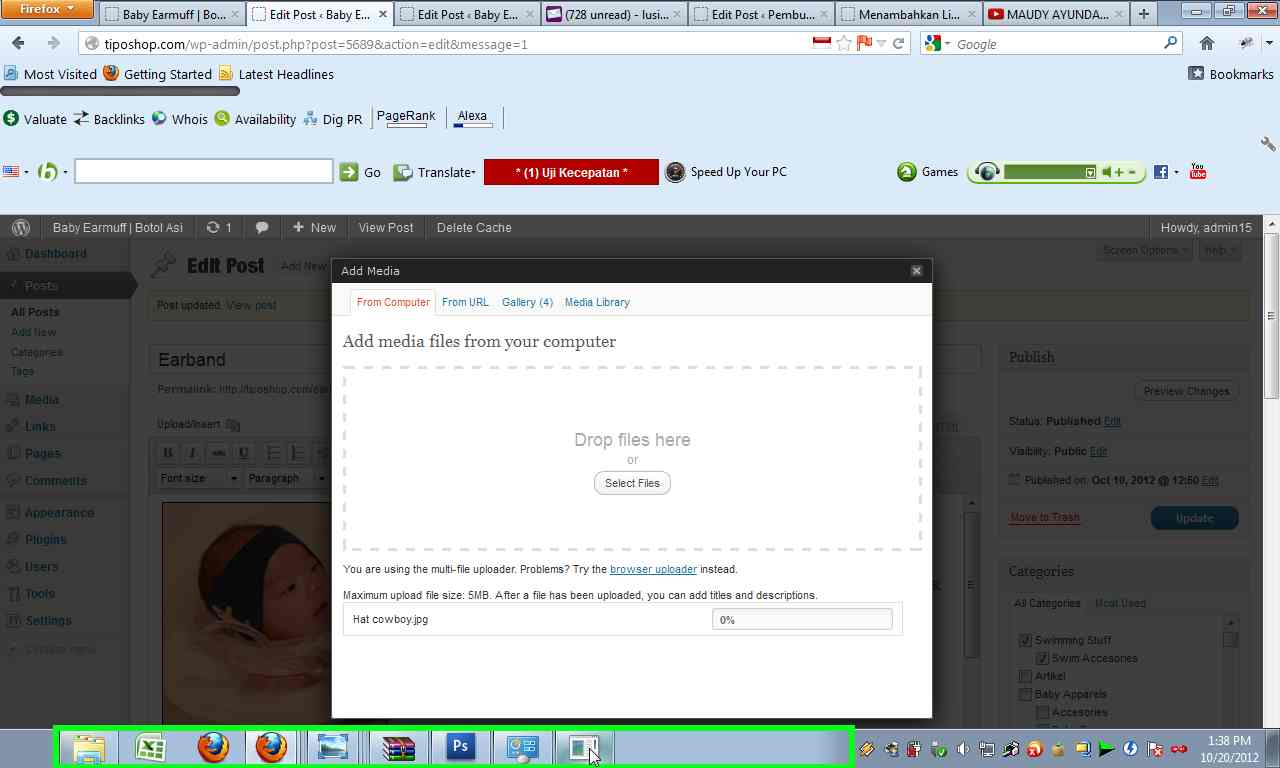Switch to the From URL tab

point(465,302)
